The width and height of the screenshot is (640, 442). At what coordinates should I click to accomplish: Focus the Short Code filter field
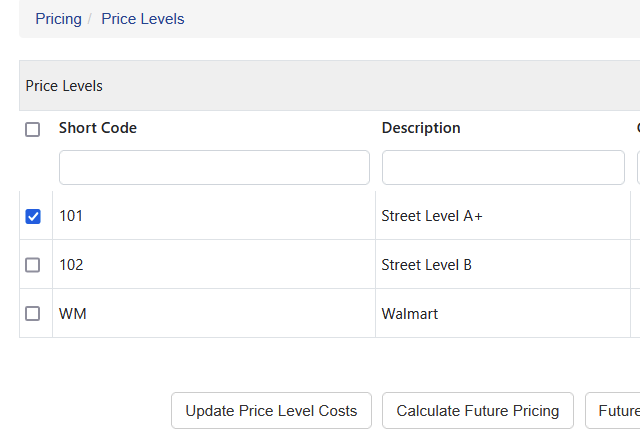pos(214,167)
